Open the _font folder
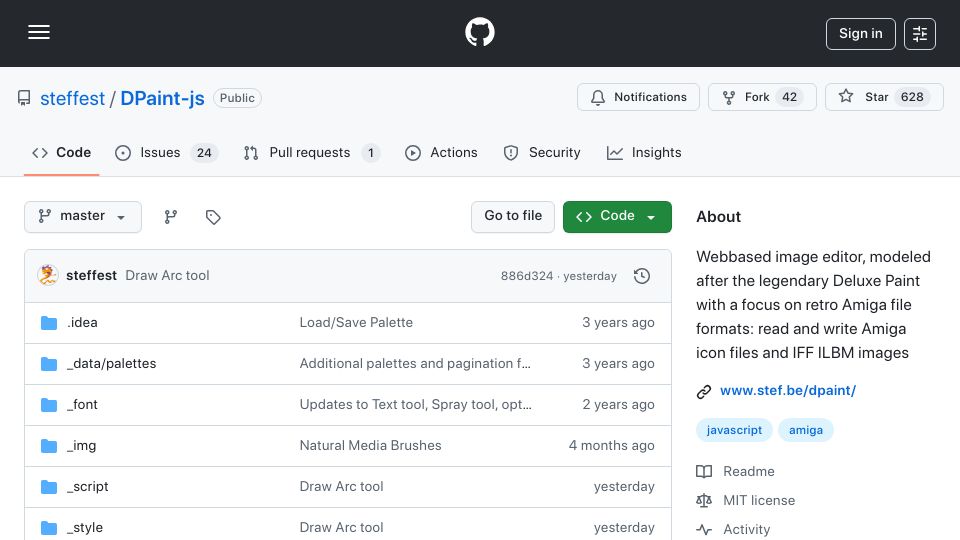Screen dimensions: 960x540 [82, 405]
